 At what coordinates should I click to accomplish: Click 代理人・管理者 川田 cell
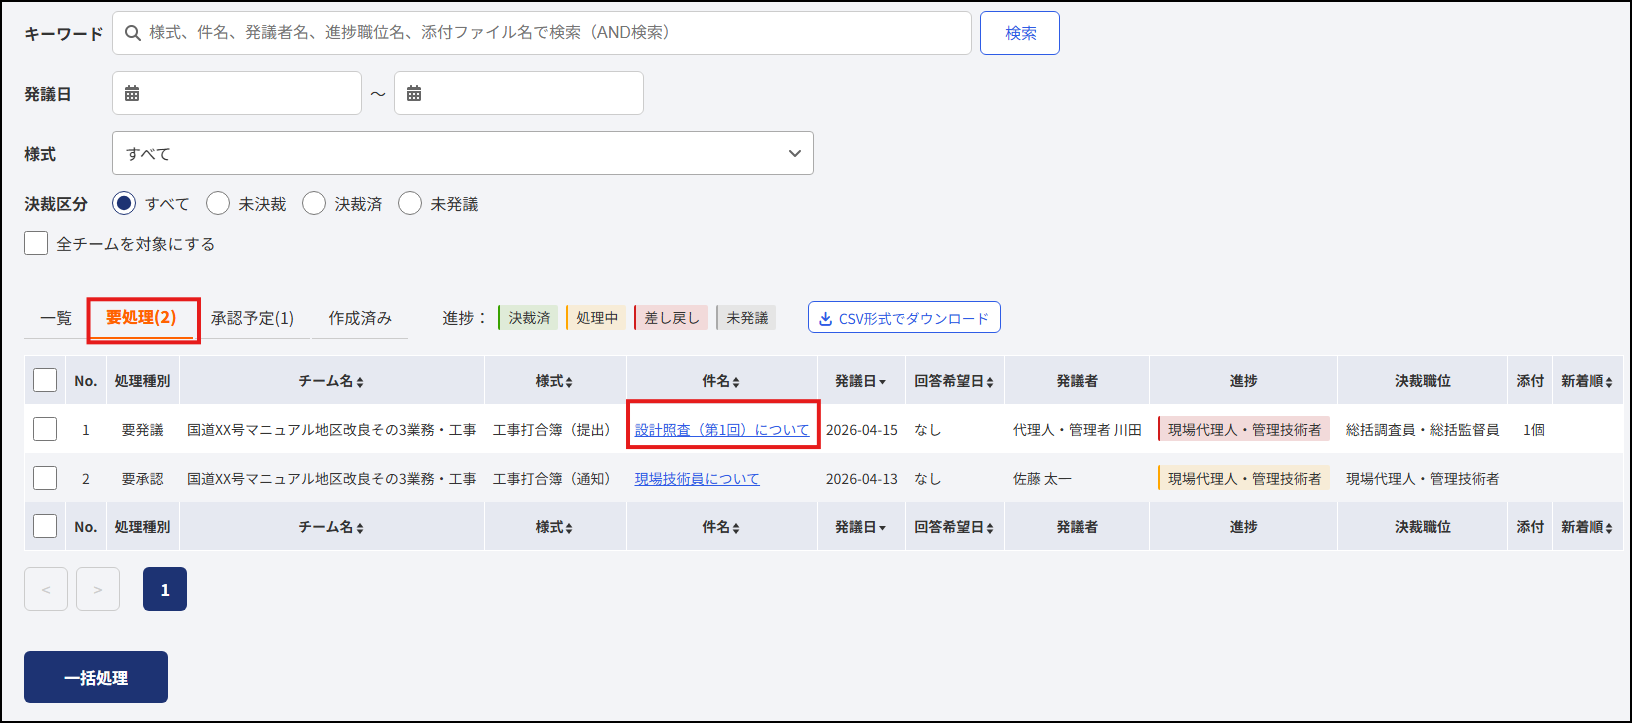coord(1077,430)
